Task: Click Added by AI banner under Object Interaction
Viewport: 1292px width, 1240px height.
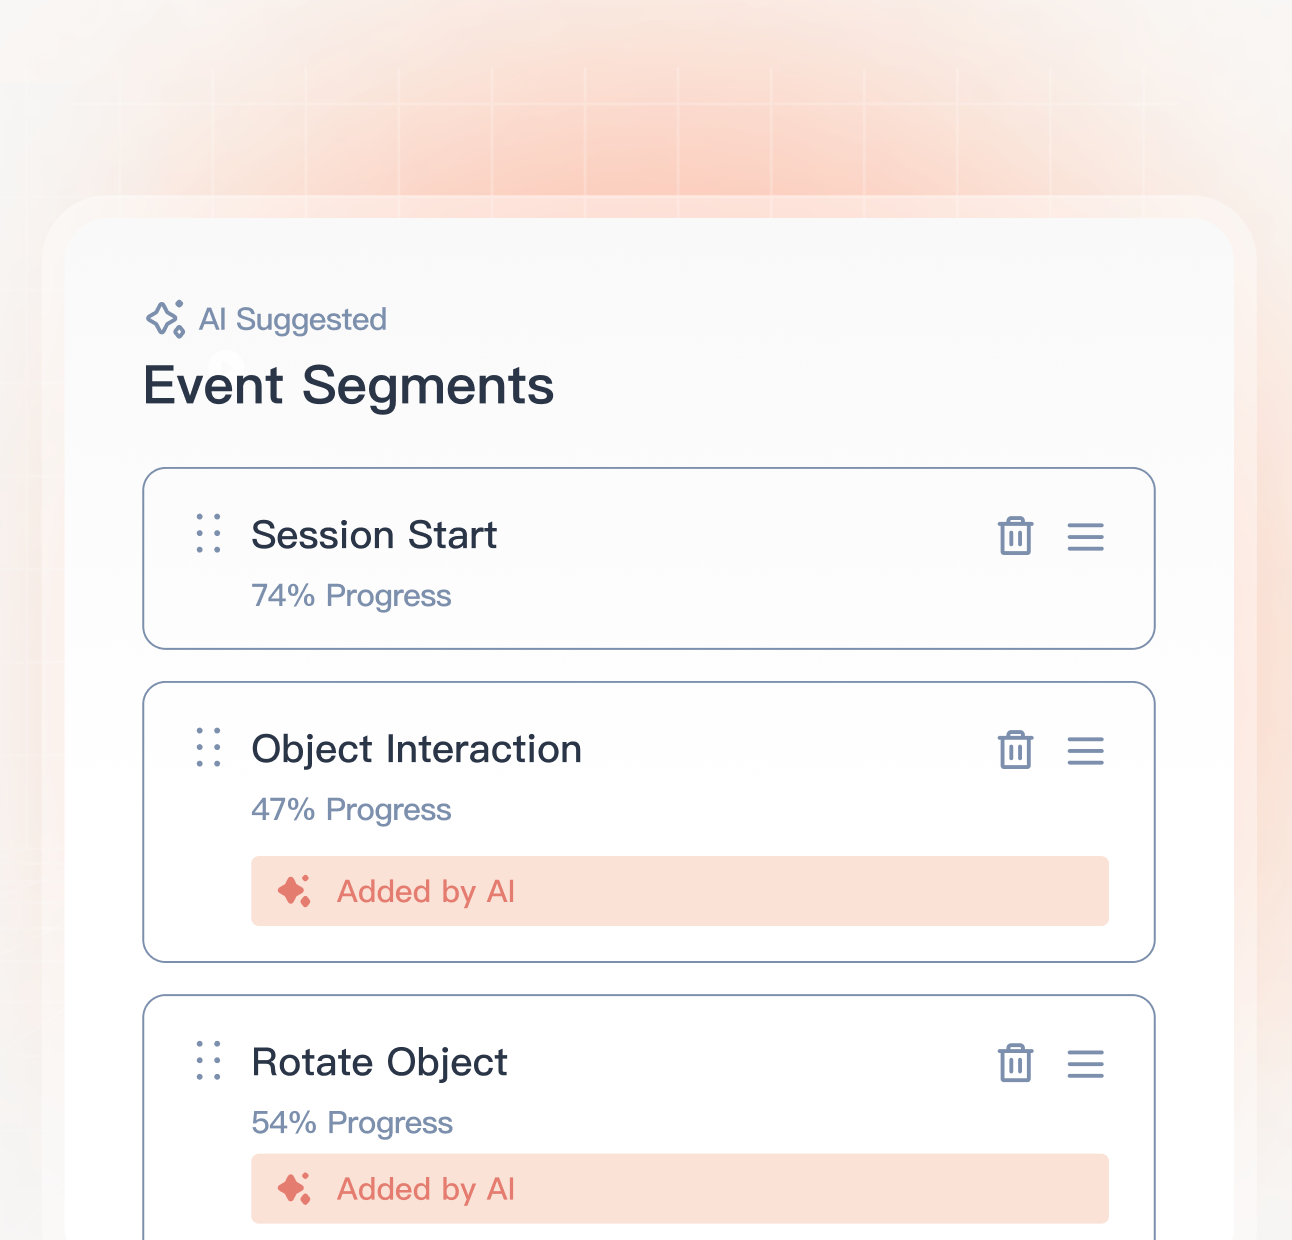Action: [x=680, y=891]
